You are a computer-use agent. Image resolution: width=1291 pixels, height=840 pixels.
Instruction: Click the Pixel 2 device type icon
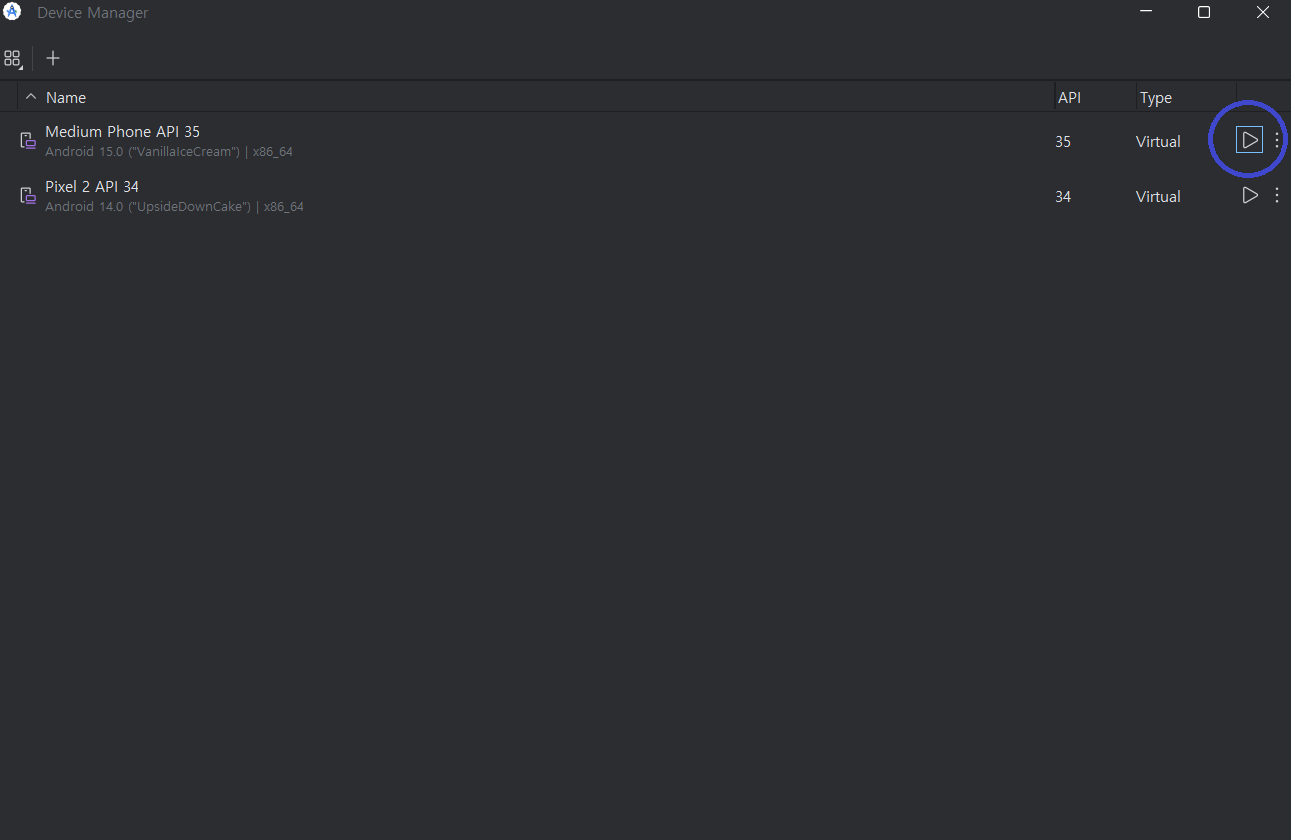[x=29, y=197]
